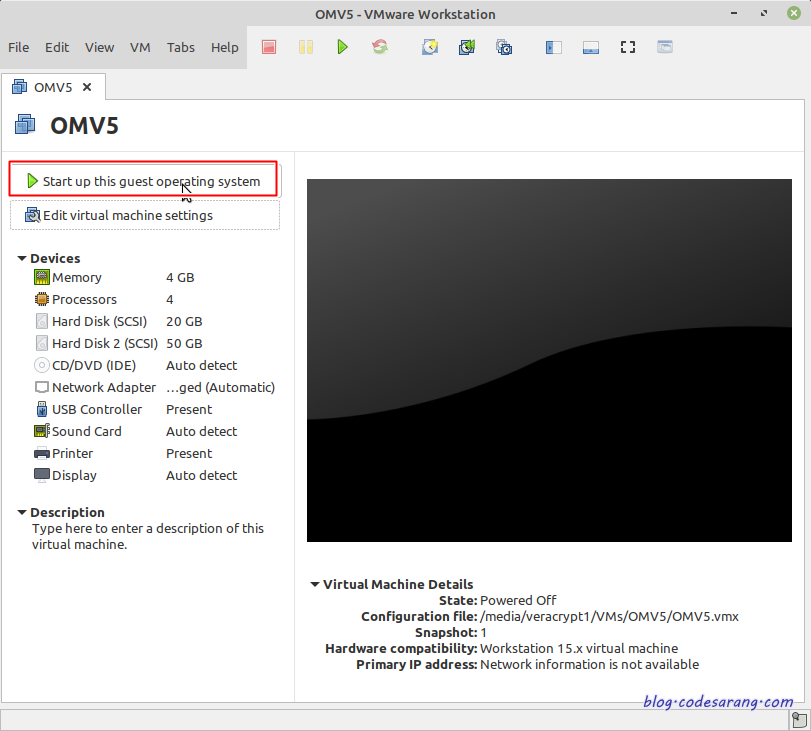Click the Hard Disk 2 (SCSI) icon

click(x=41, y=343)
